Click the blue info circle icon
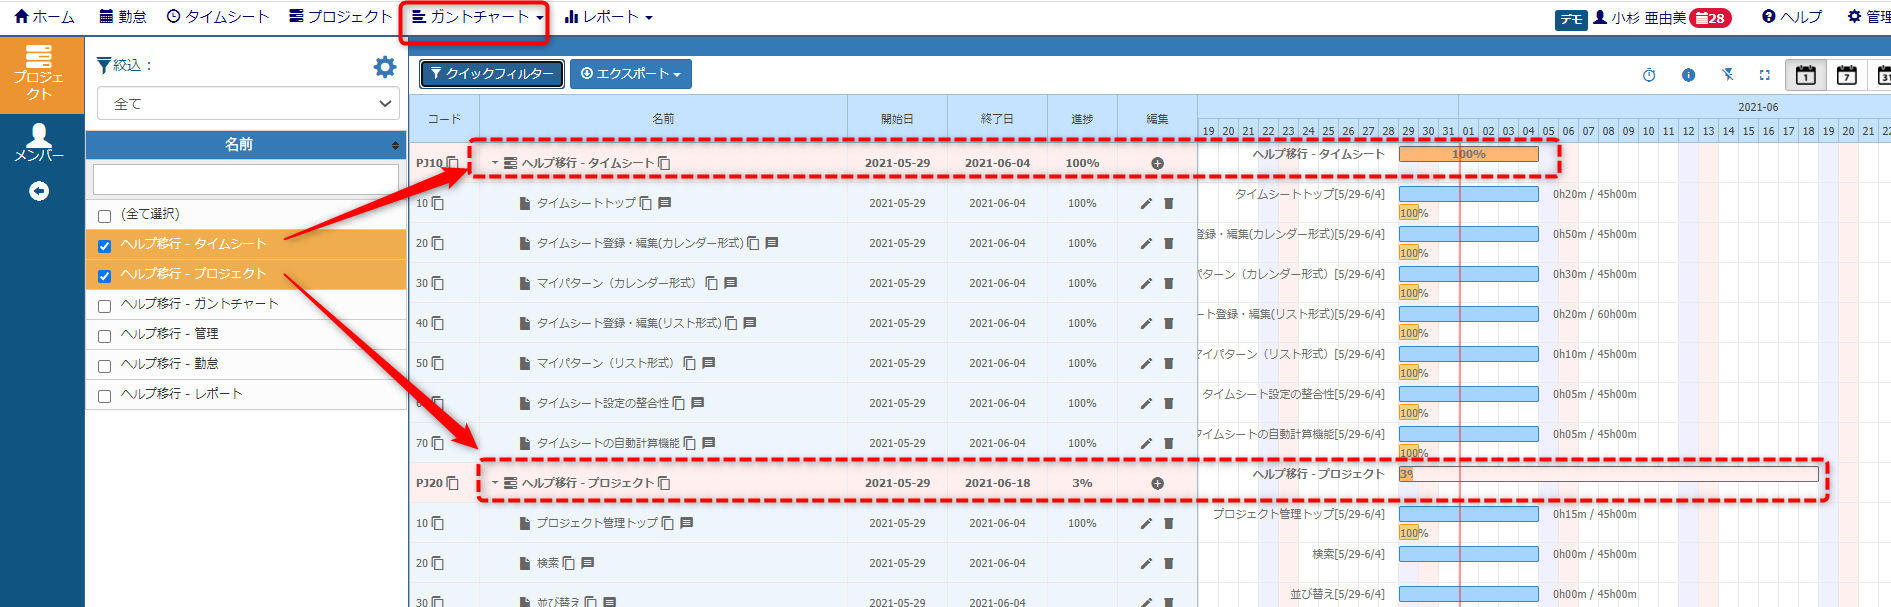 [x=1688, y=75]
